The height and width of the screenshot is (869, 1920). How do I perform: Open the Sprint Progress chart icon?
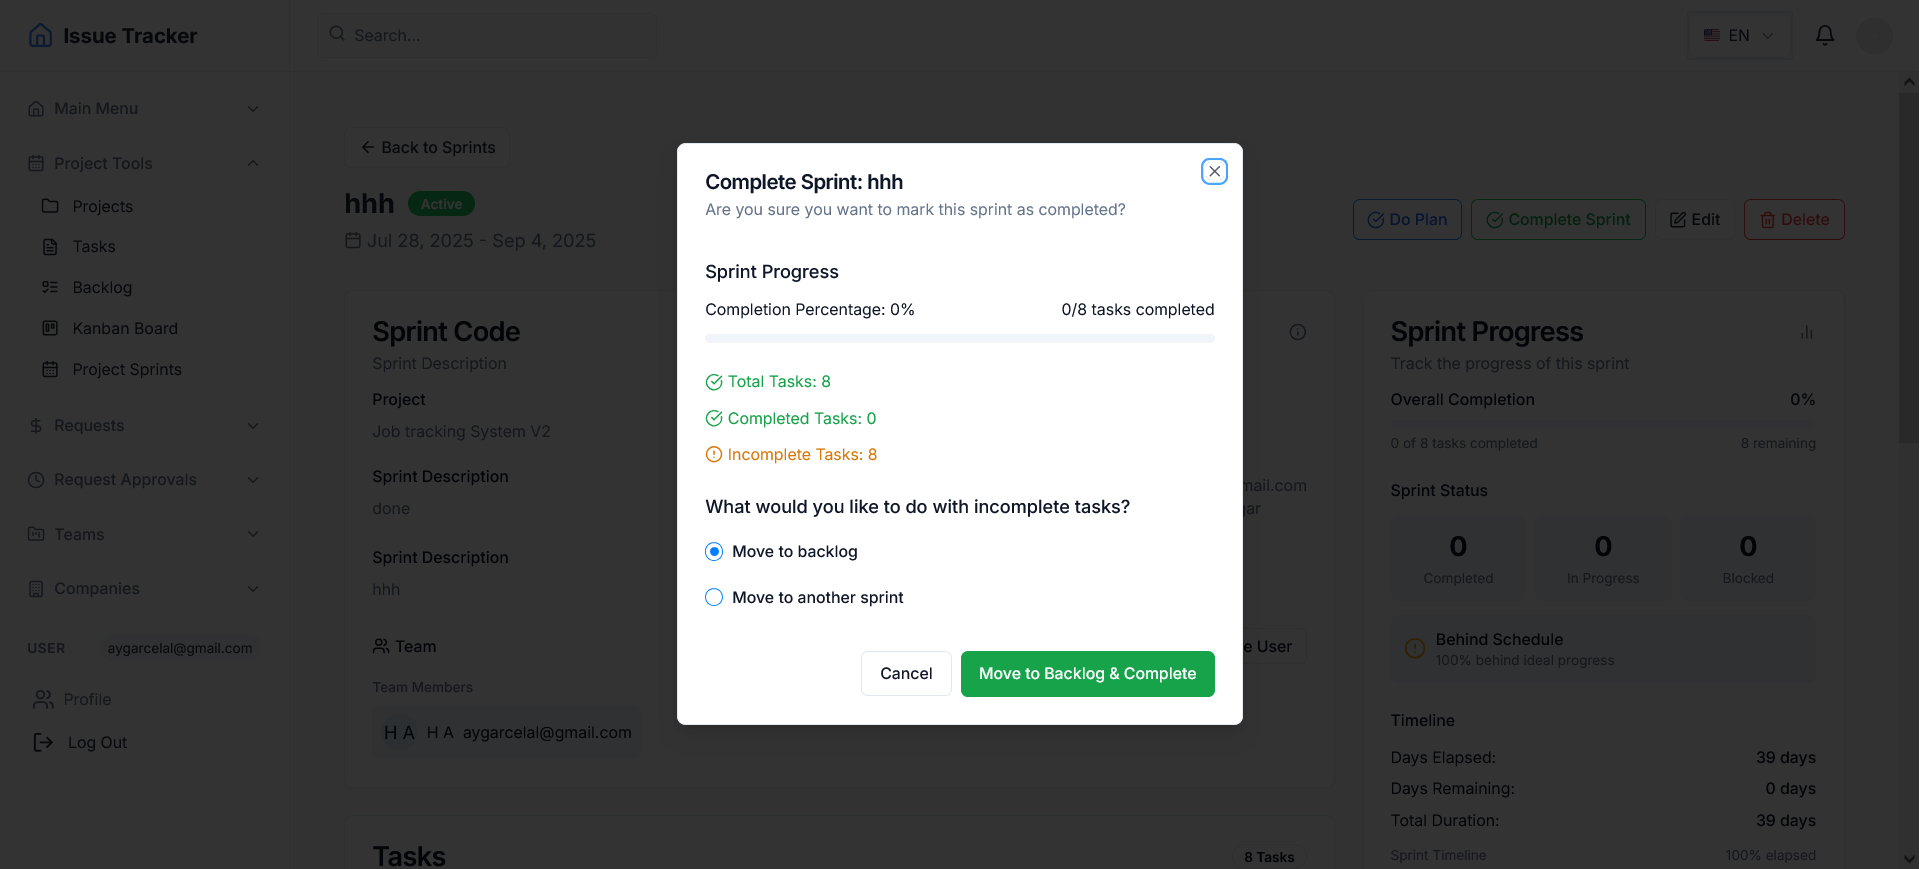(1806, 332)
